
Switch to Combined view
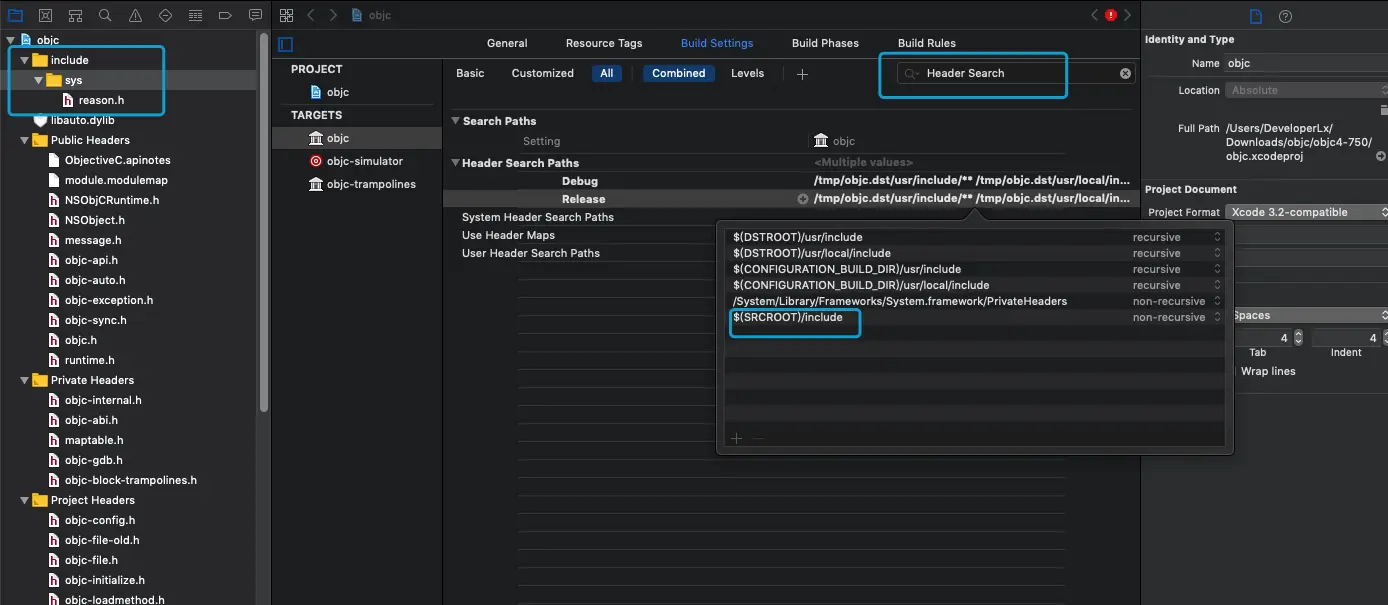679,73
